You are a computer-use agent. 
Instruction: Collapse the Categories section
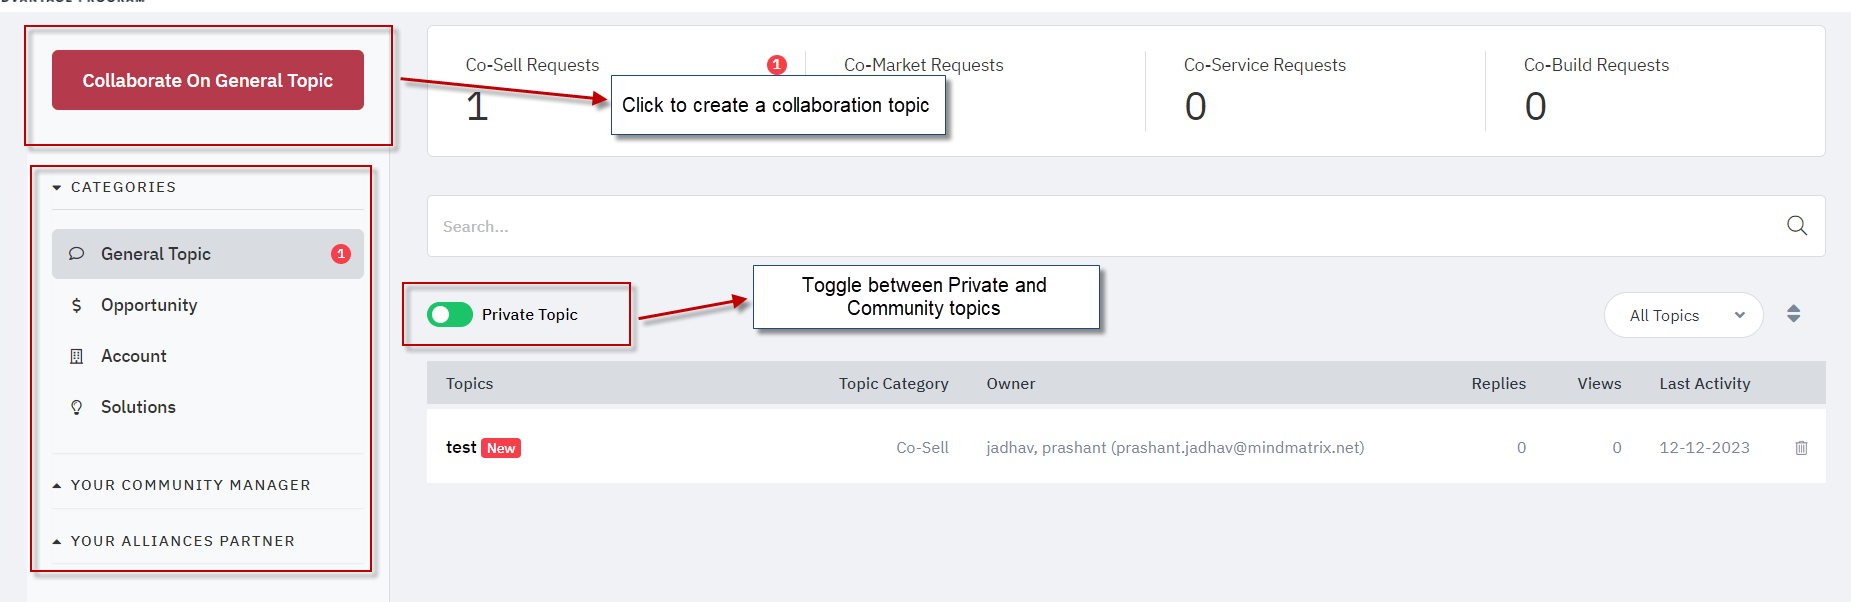coord(114,187)
